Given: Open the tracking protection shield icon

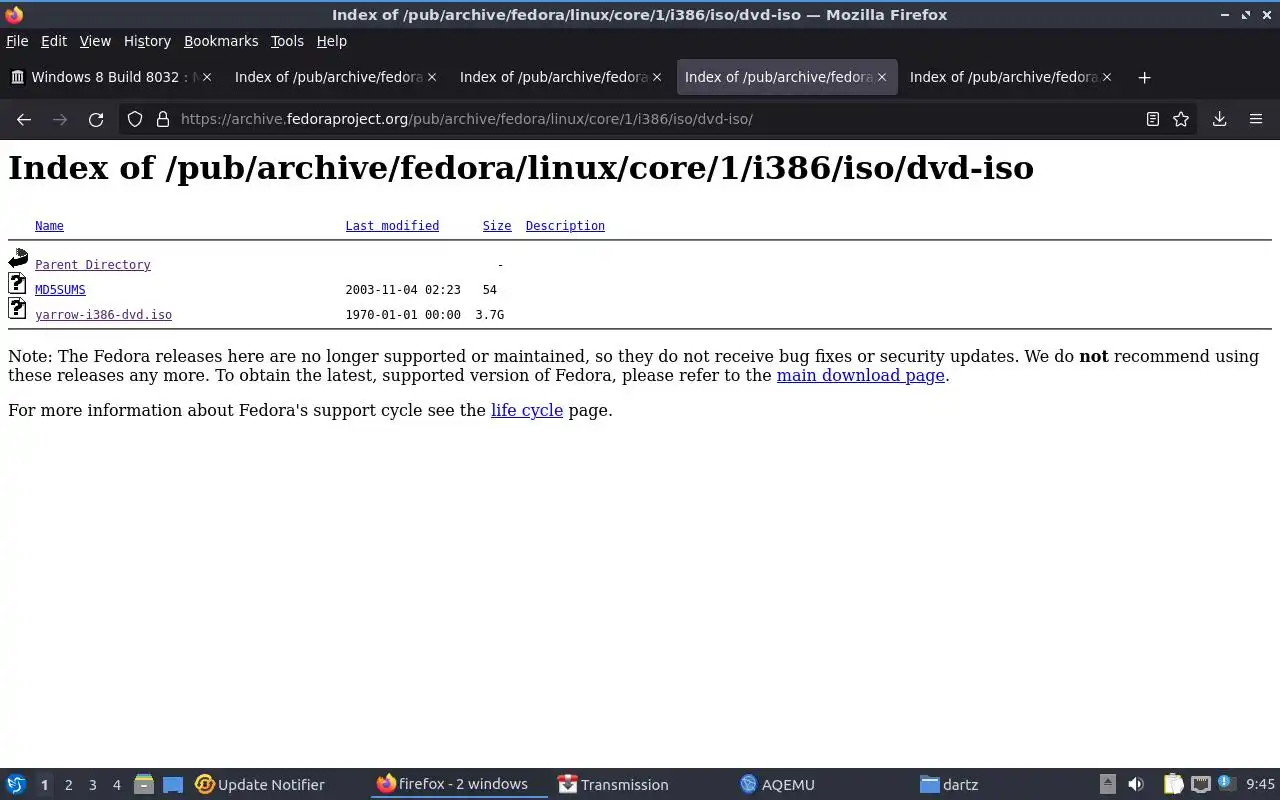Looking at the screenshot, I should point(135,119).
